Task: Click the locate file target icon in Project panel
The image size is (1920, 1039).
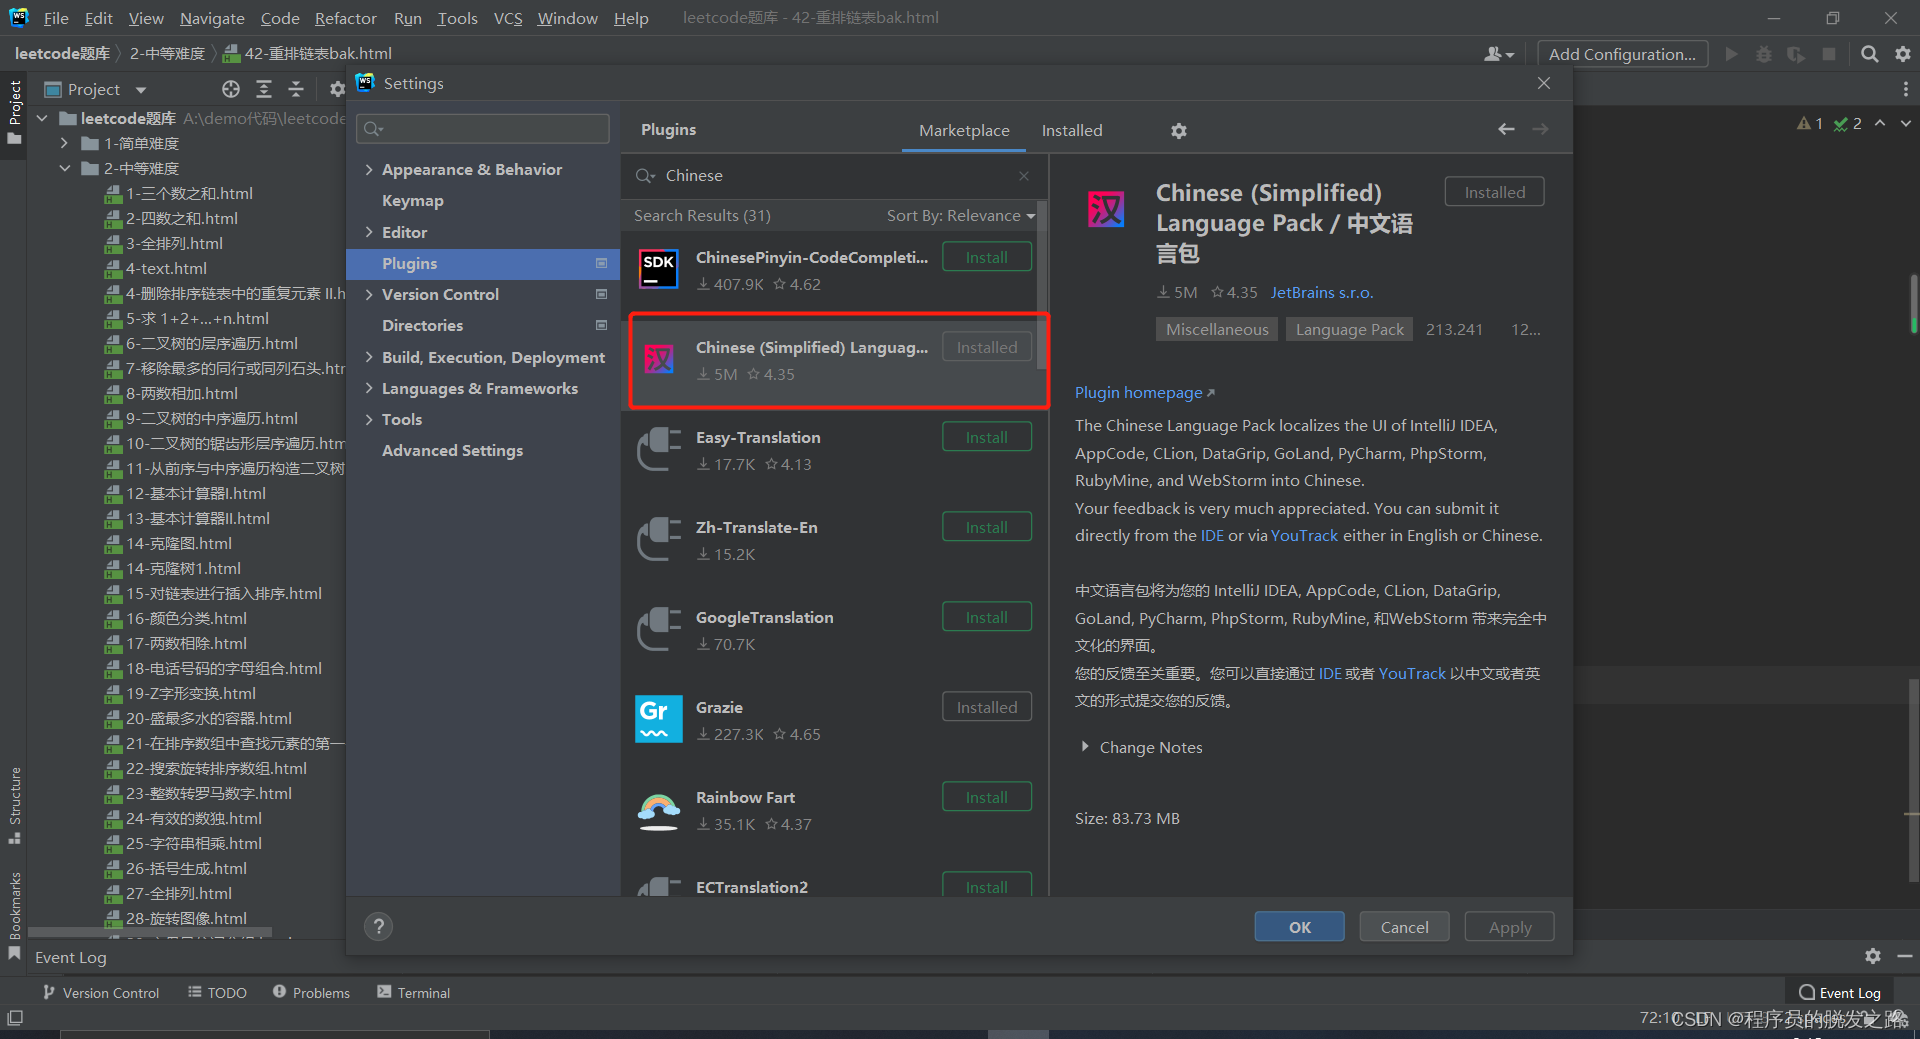Action: coord(231,90)
